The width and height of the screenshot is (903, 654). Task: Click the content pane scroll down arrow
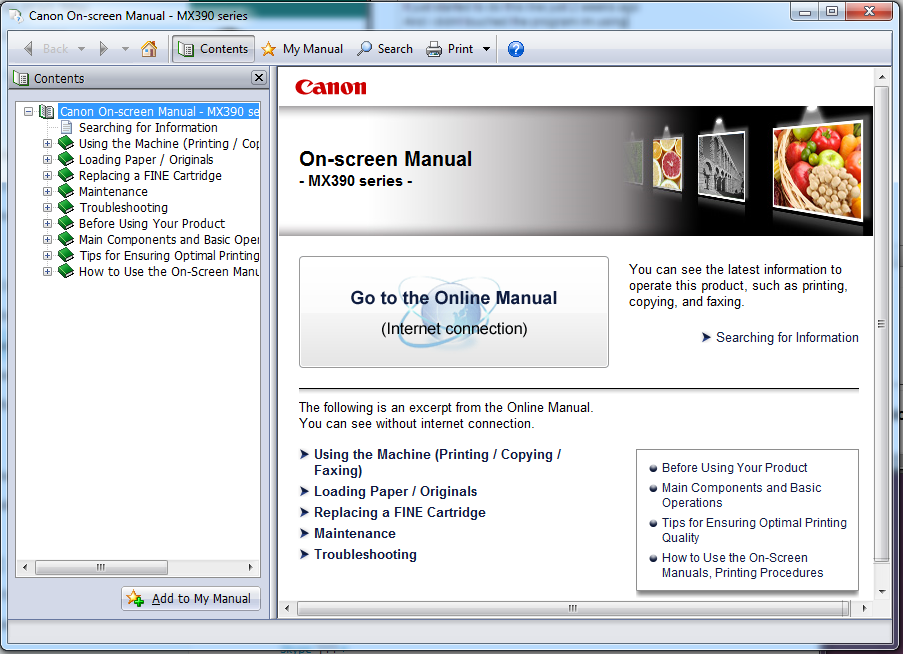point(882,591)
